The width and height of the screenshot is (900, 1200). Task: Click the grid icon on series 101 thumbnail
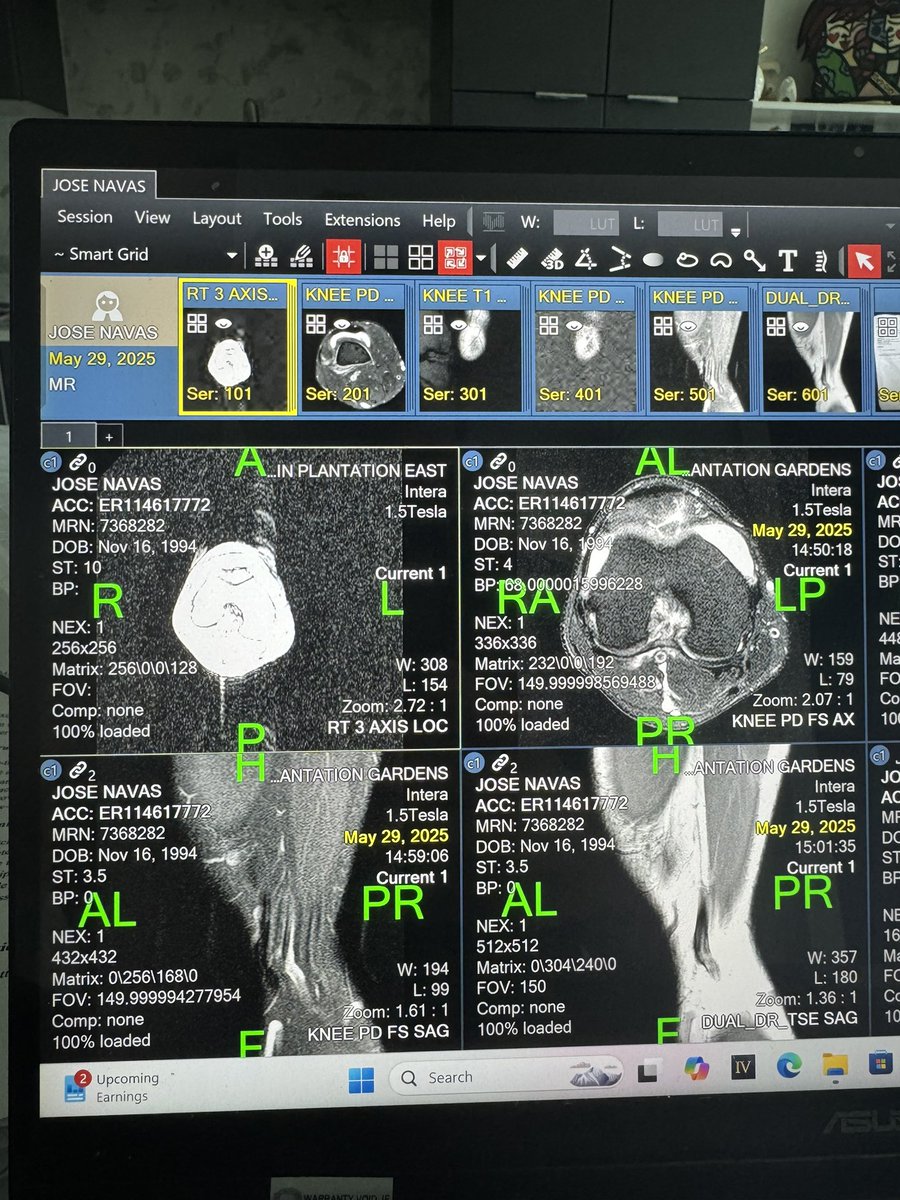point(197,322)
